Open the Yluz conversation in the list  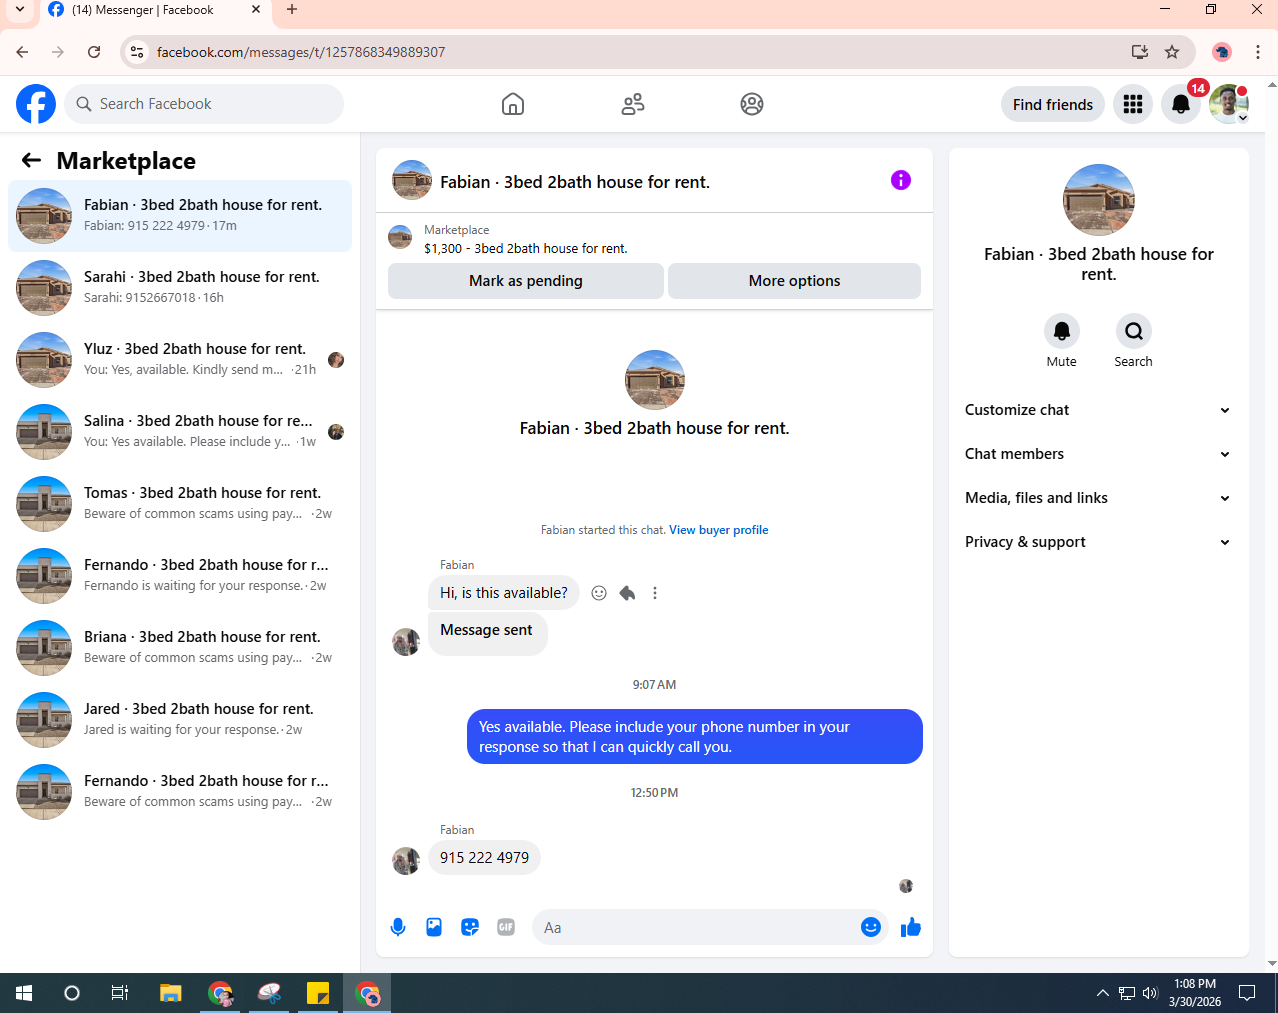point(180,360)
